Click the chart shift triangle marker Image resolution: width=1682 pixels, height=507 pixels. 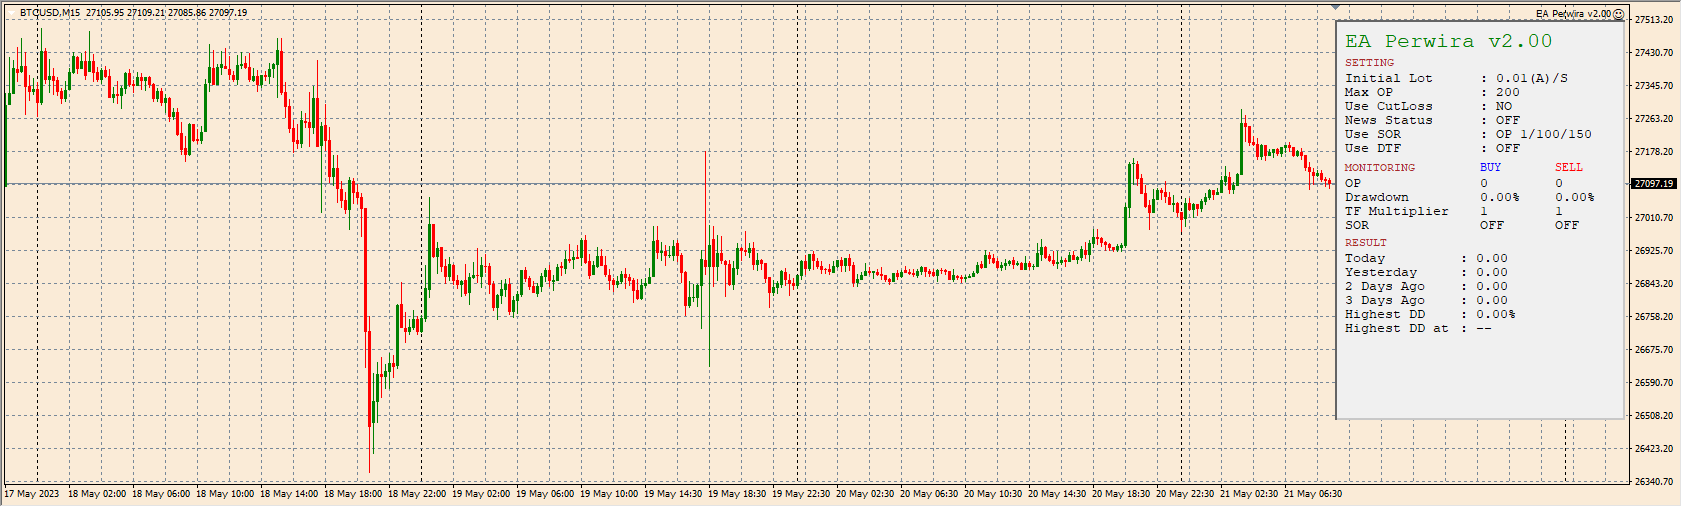[1336, 7]
